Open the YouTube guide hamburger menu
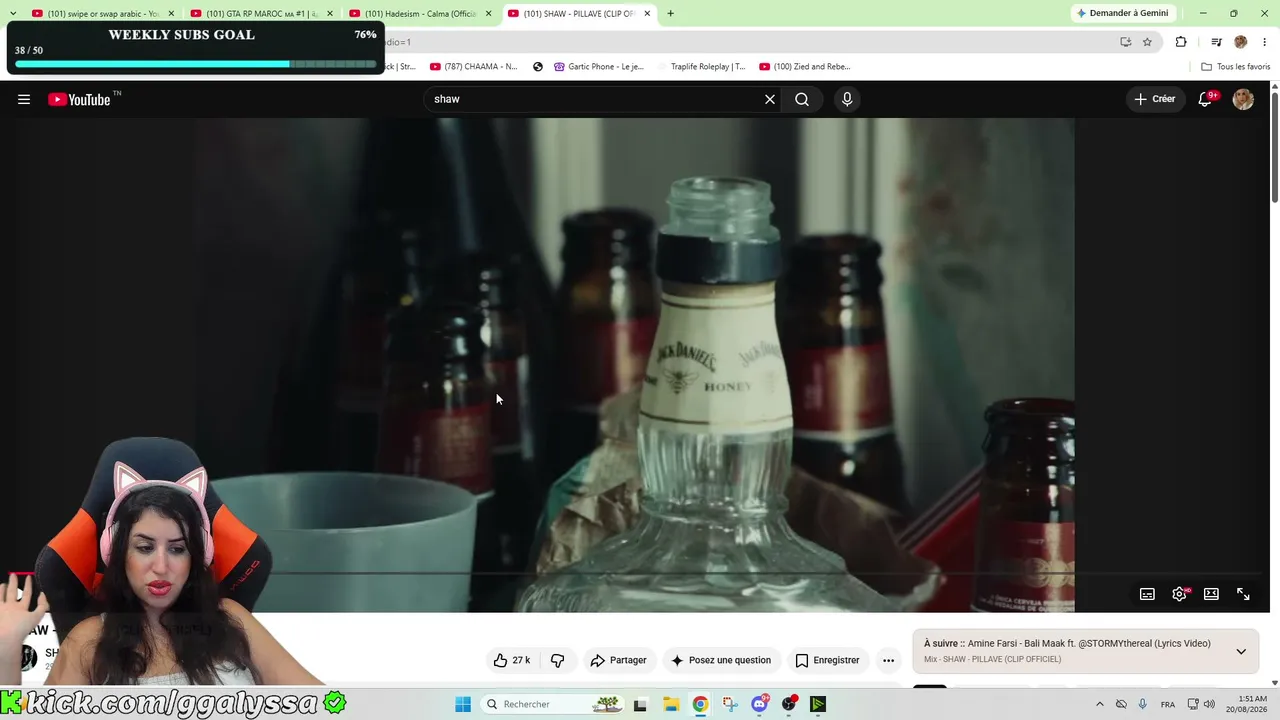Screen dimensions: 1280x720 pyautogui.click(x=24, y=99)
